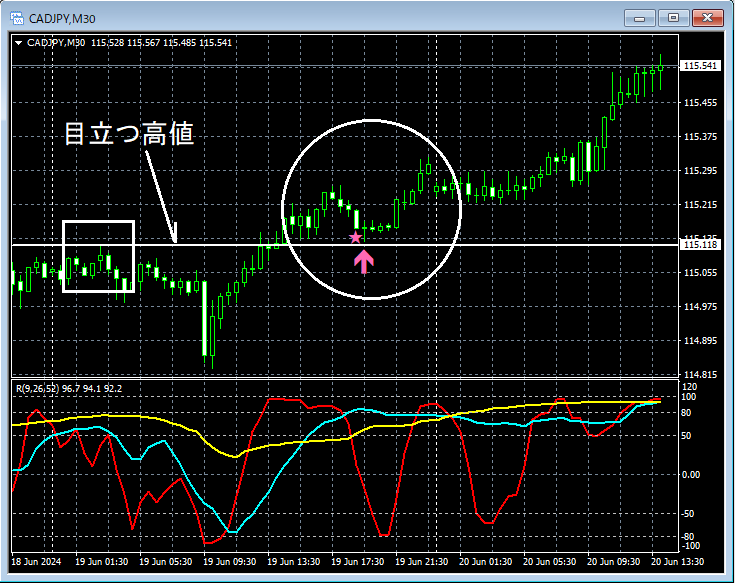736x583 pixels.
Task: Click the 19 Jun 09:30 time label
Action: point(230,562)
